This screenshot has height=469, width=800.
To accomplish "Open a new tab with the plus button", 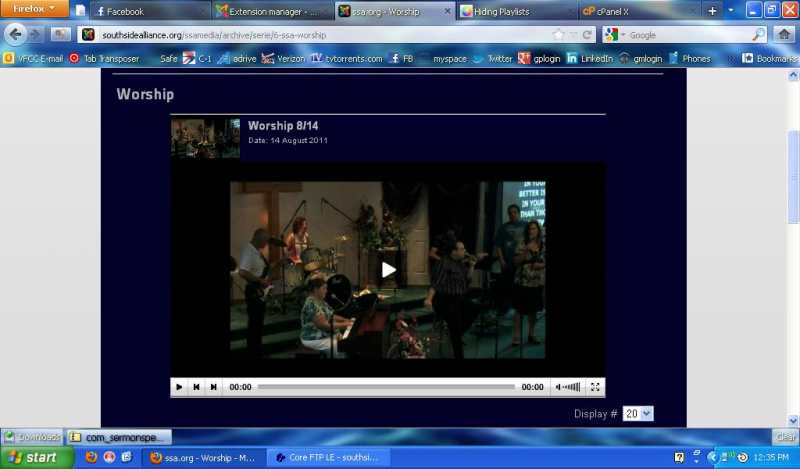I will click(712, 11).
